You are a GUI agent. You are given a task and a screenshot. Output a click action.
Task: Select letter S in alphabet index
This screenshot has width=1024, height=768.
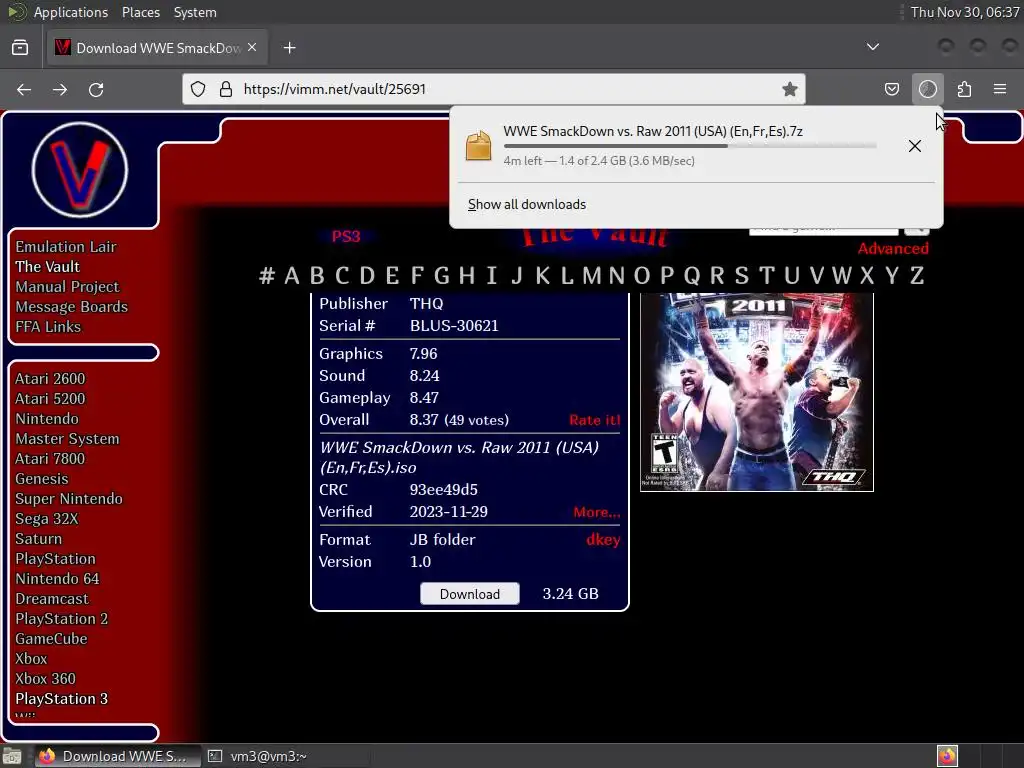coord(741,276)
